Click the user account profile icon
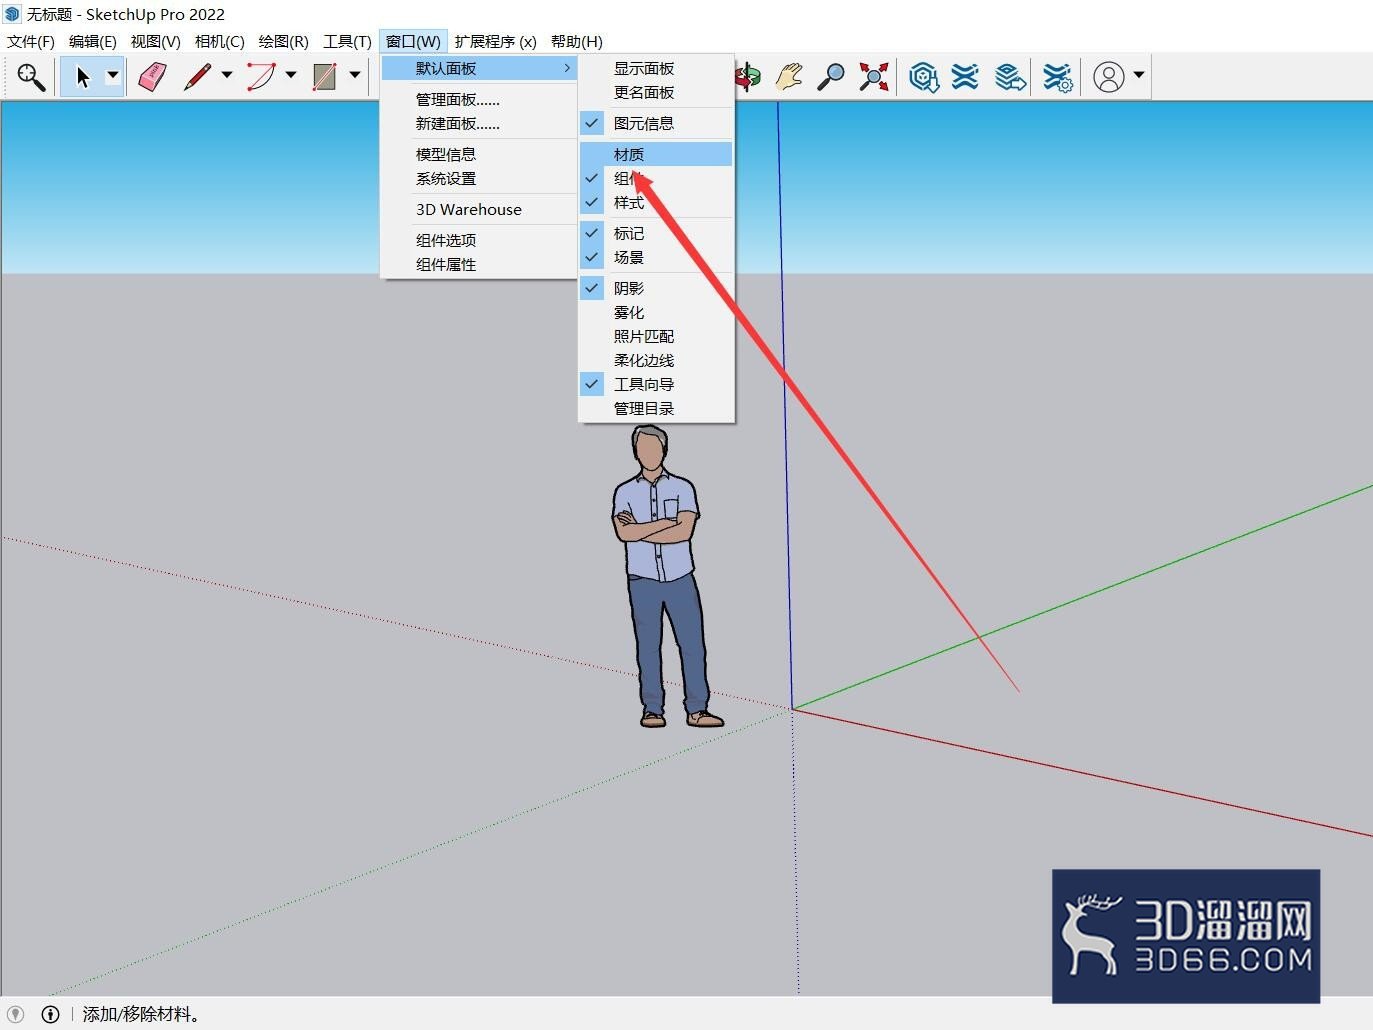Viewport: 1373px width, 1030px height. point(1109,76)
